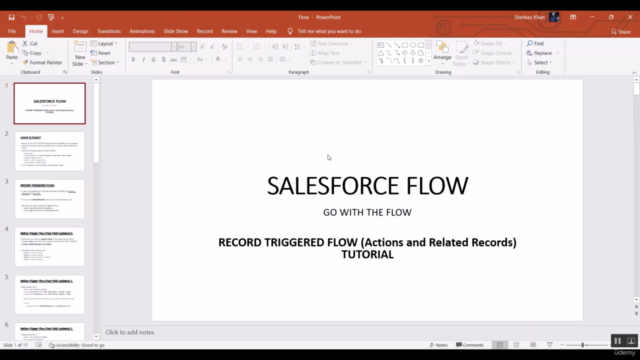Toggle Notes pane in status bar

tap(438, 345)
